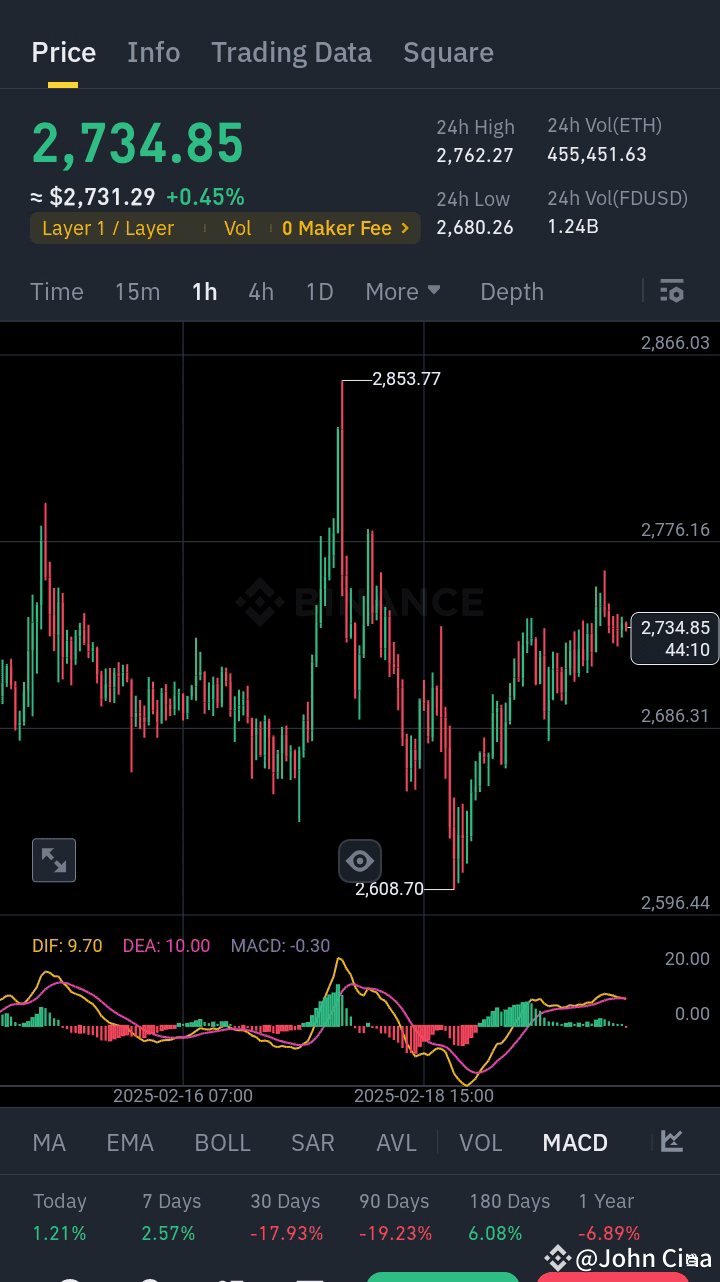Viewport: 720px width, 1282px height.
Task: Toggle the MACD sub-indicator
Action: click(575, 1142)
